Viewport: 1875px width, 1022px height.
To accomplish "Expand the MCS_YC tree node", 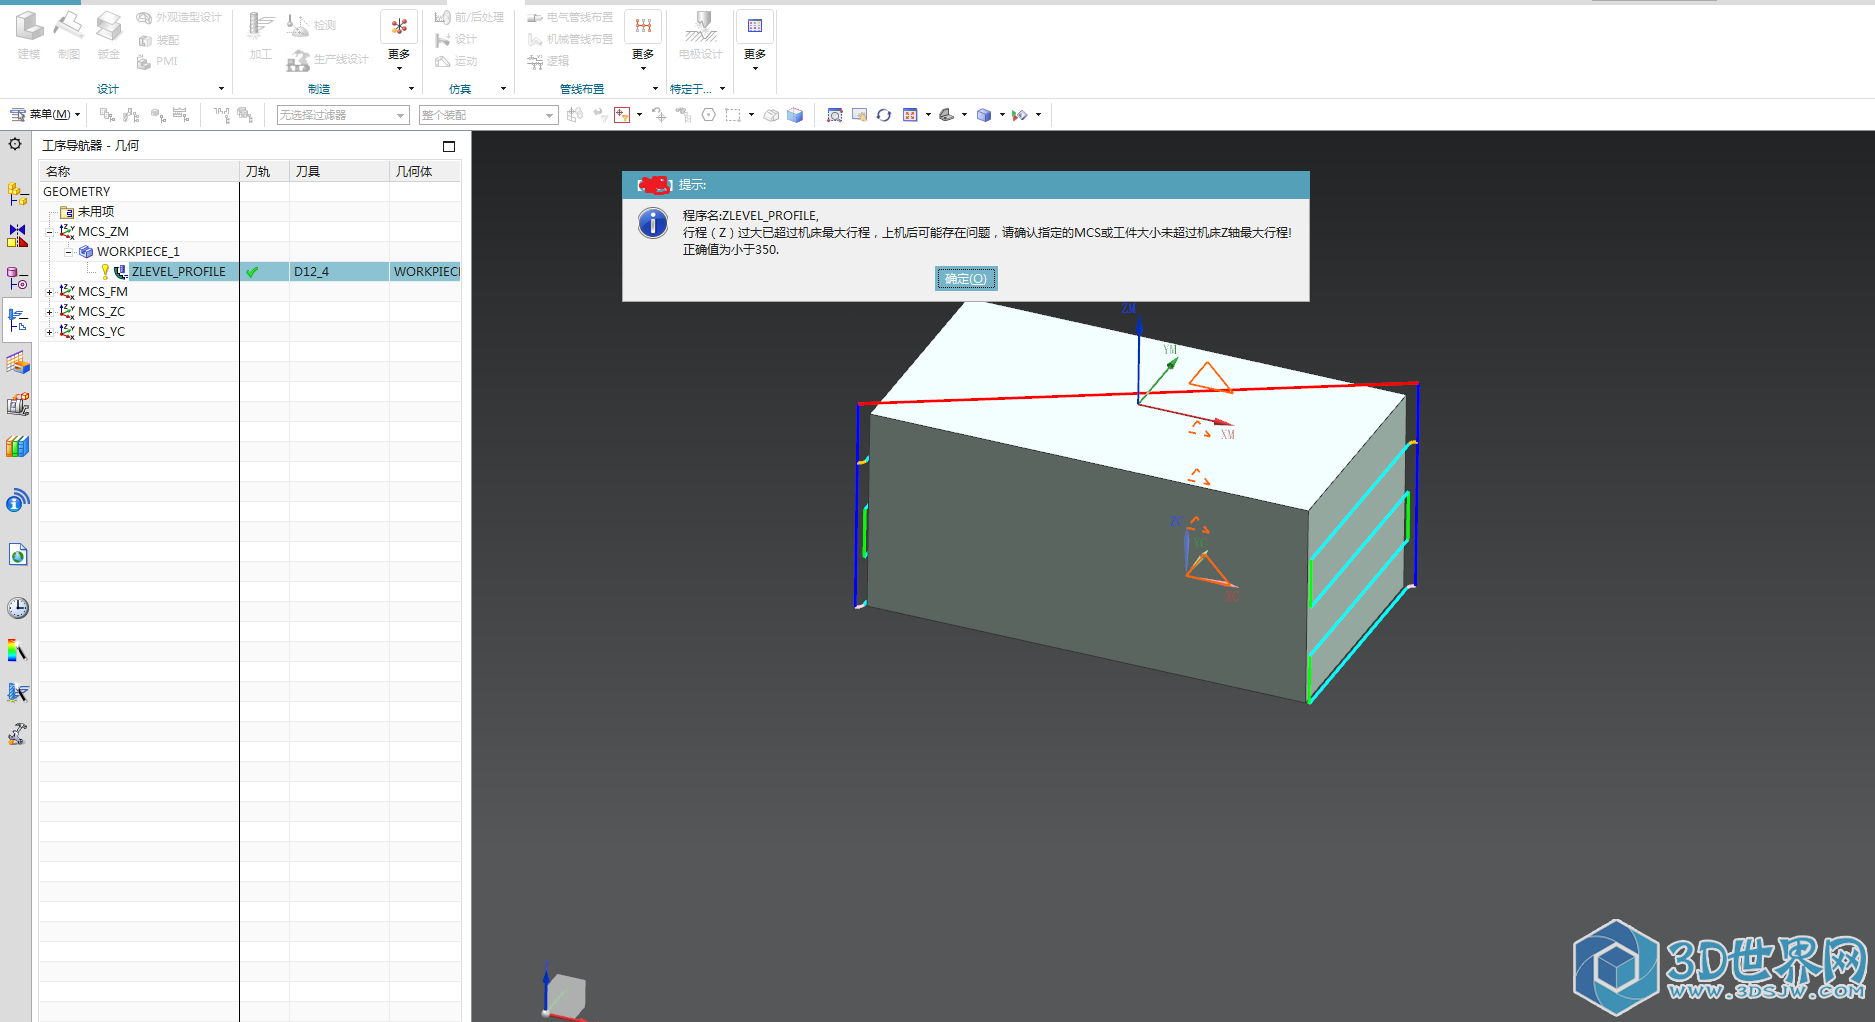I will click(49, 332).
